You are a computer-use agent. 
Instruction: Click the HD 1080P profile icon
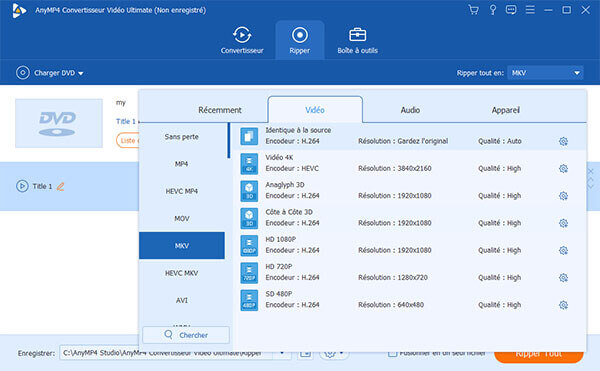(x=249, y=245)
